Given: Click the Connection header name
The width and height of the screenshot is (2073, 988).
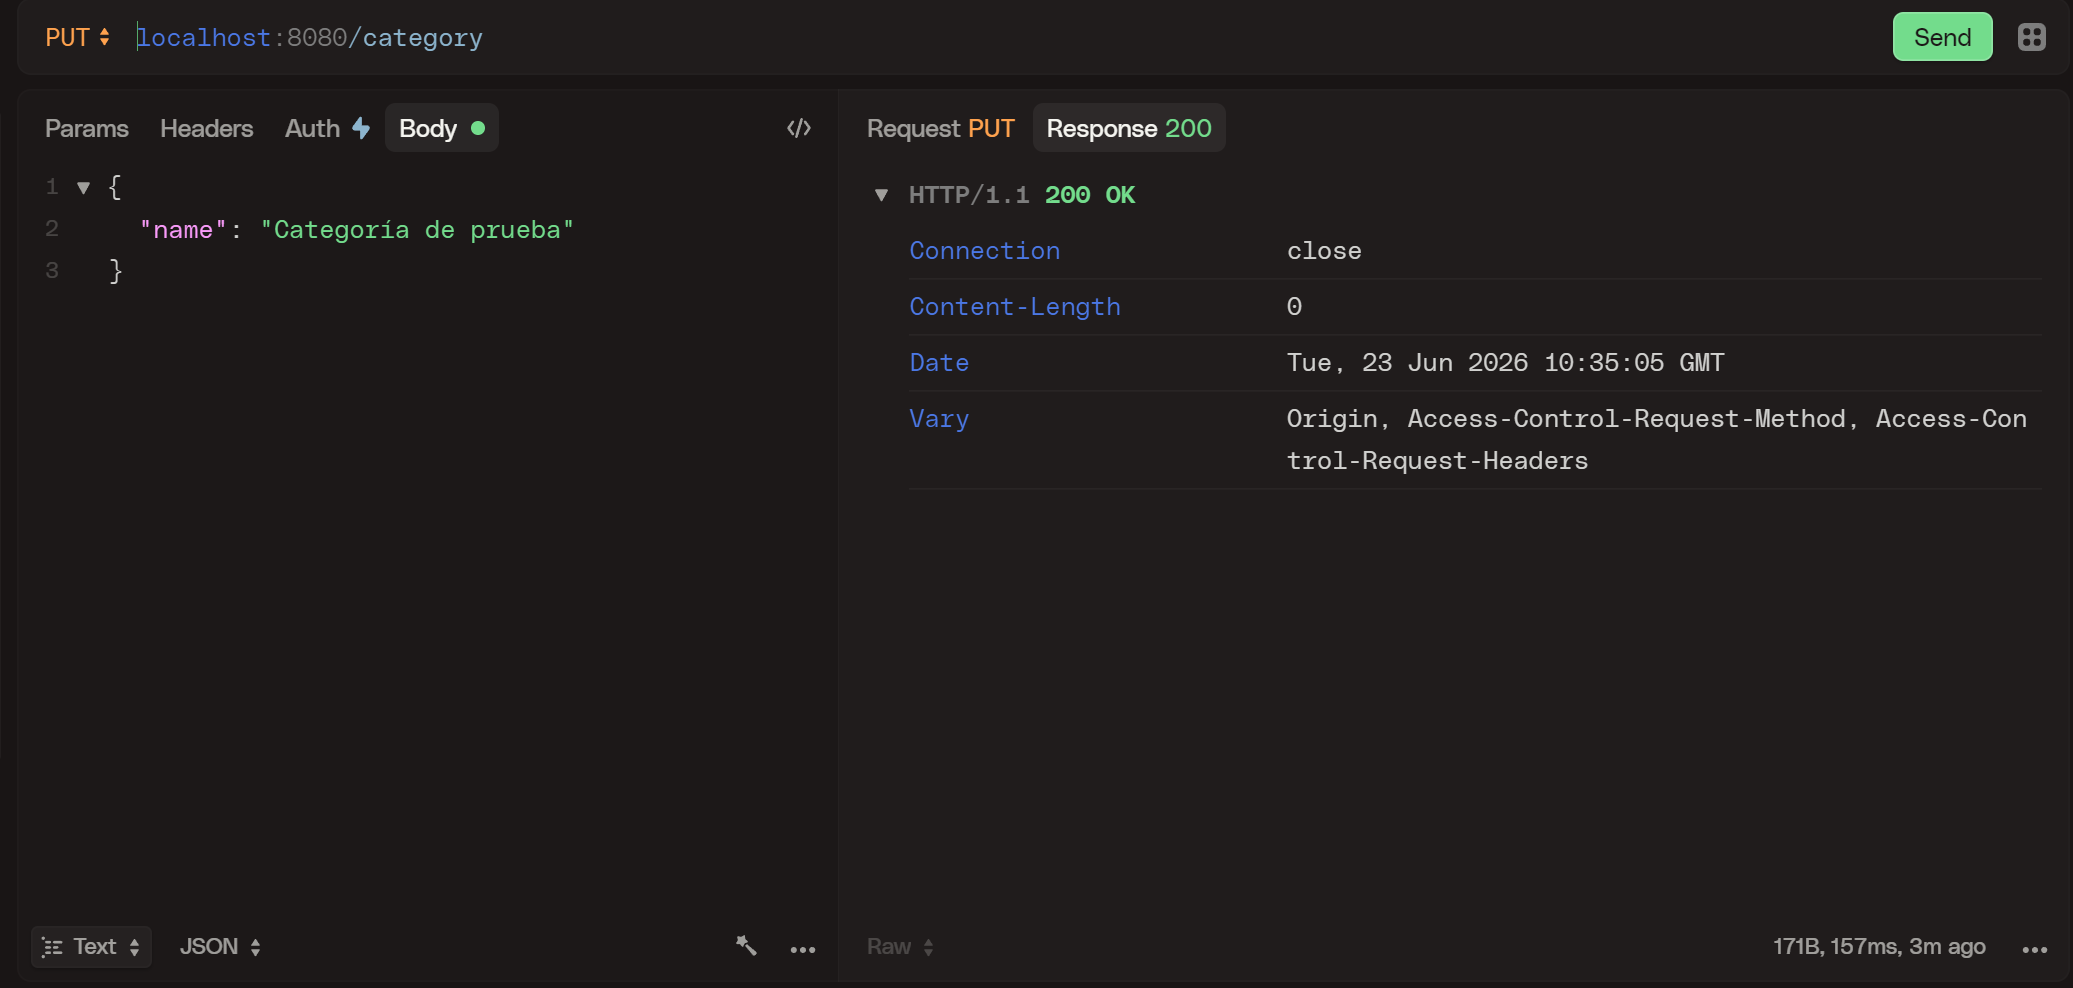Looking at the screenshot, I should [x=984, y=251].
